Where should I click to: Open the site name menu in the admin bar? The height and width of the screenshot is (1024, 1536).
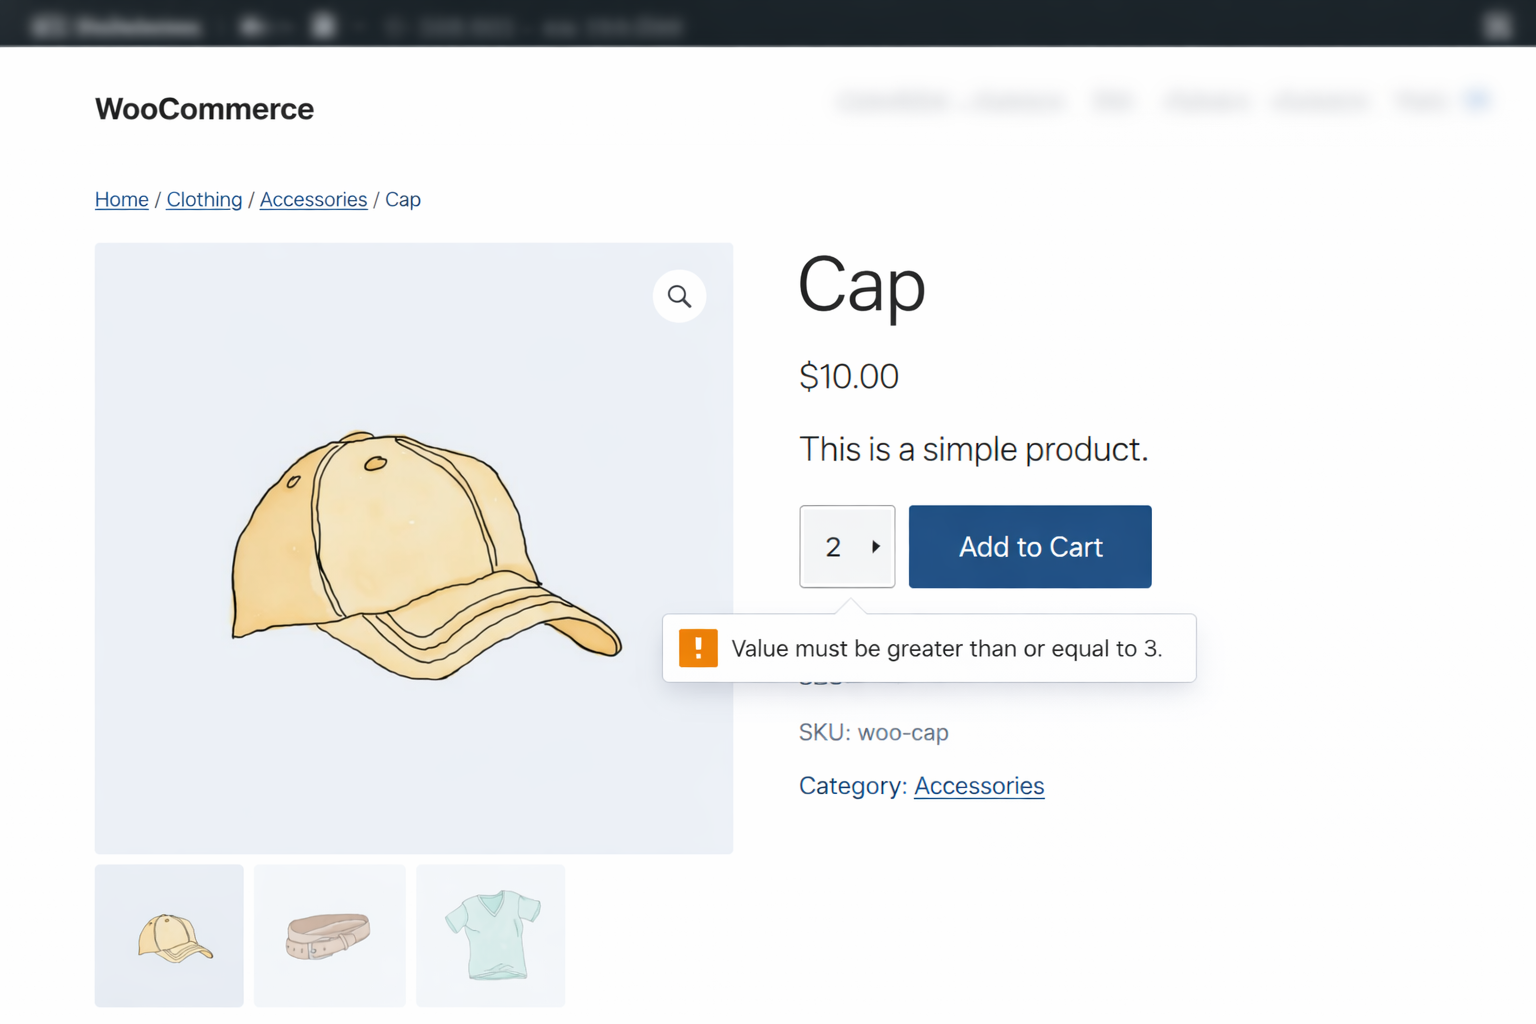[x=130, y=24]
